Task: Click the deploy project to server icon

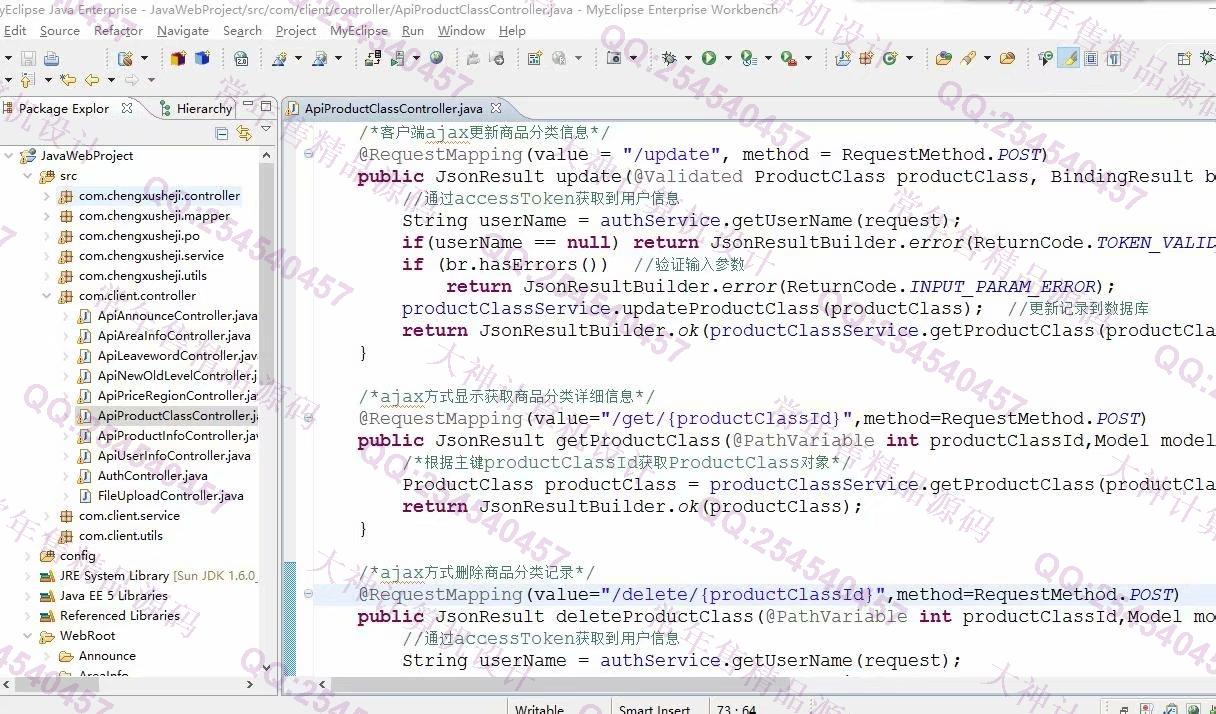Action: point(375,58)
